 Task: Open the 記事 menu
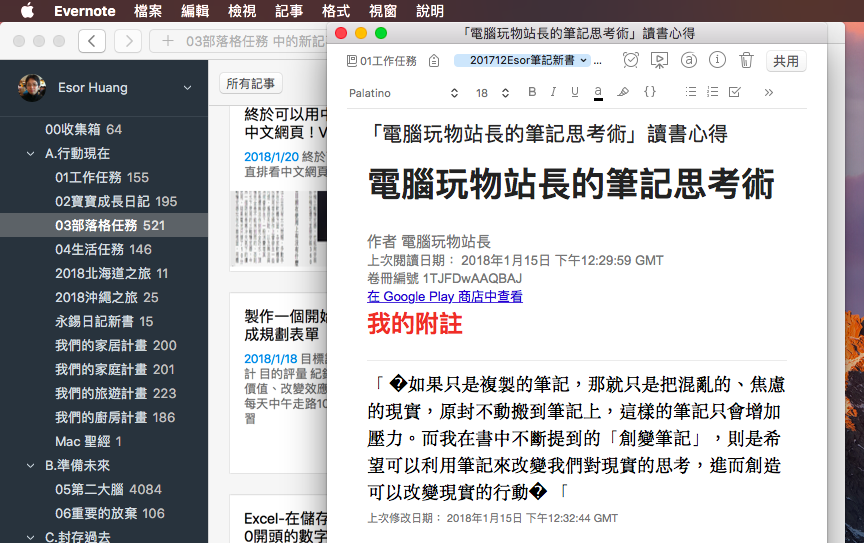[x=289, y=11]
